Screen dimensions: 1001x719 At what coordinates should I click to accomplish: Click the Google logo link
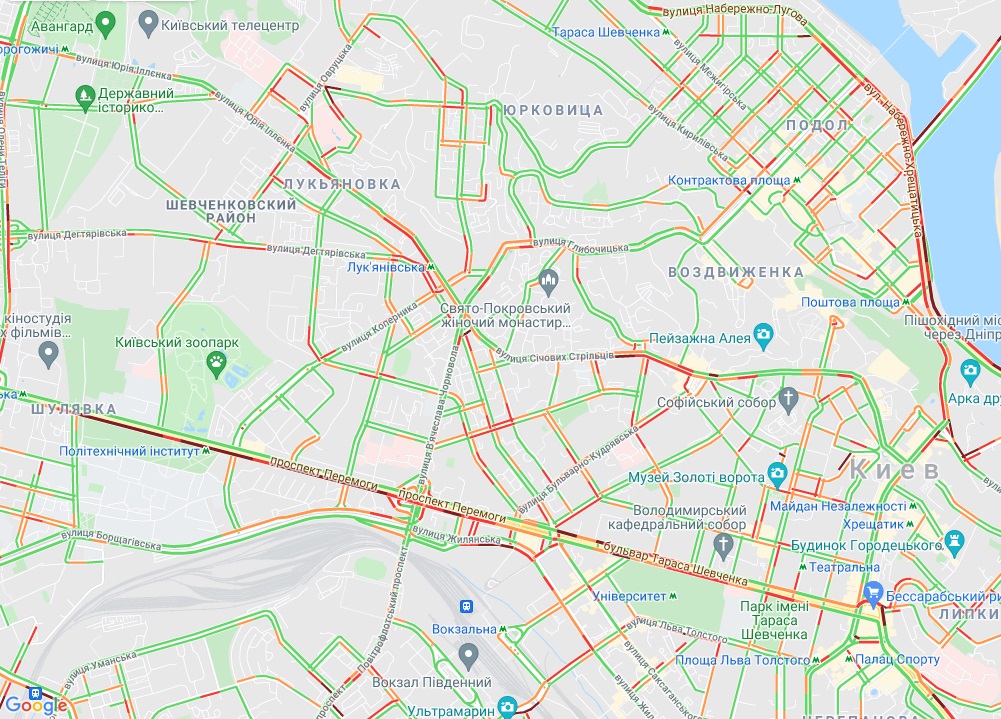click(x=36, y=706)
